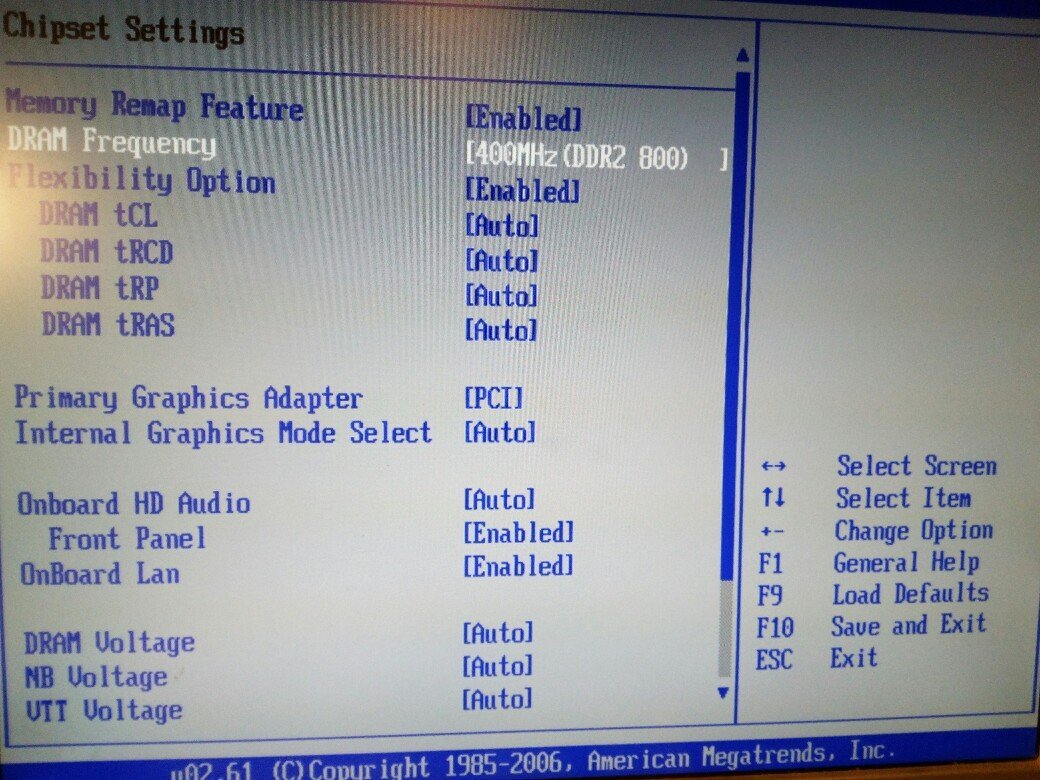This screenshot has height=780, width=1040.
Task: Change the DRAM tRP Auto value
Action: click(x=501, y=296)
